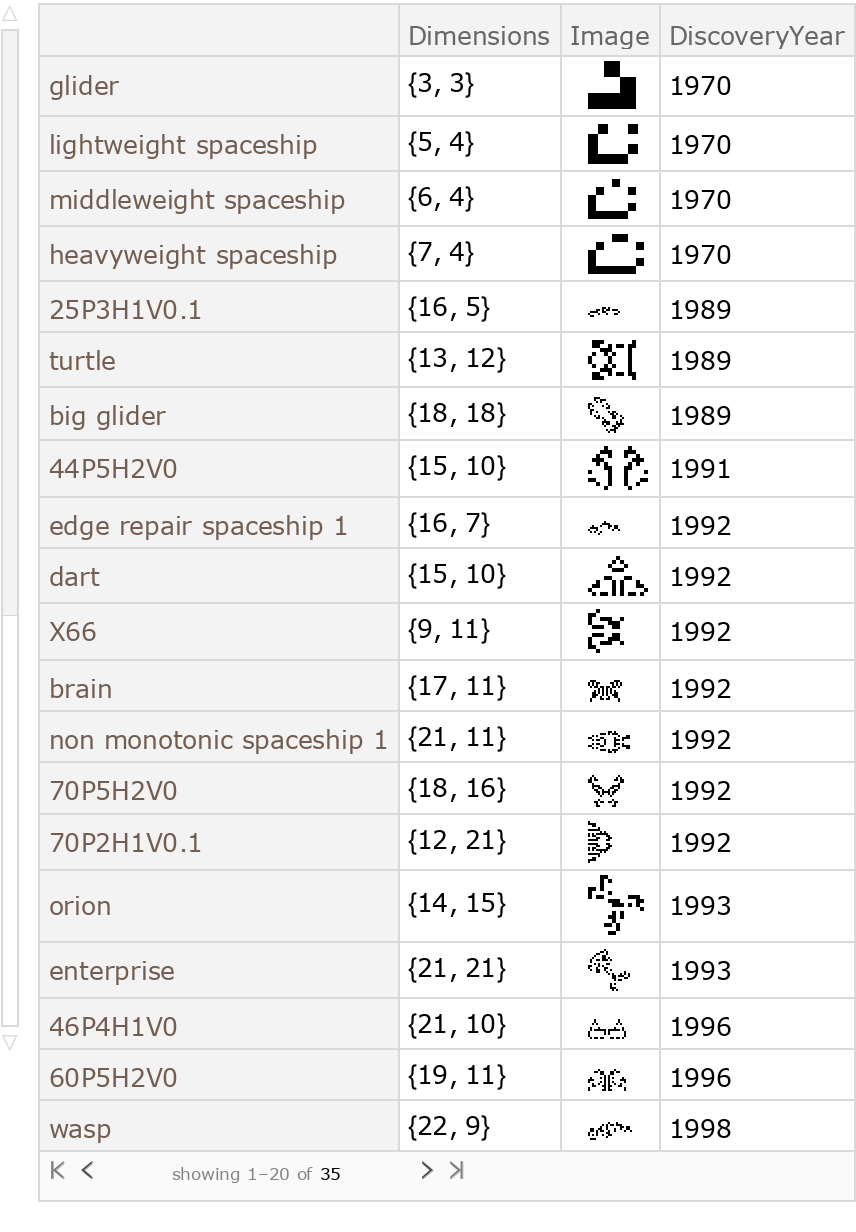Click the Dimensions column header
Screen dimensions: 856x1232
[479, 36]
